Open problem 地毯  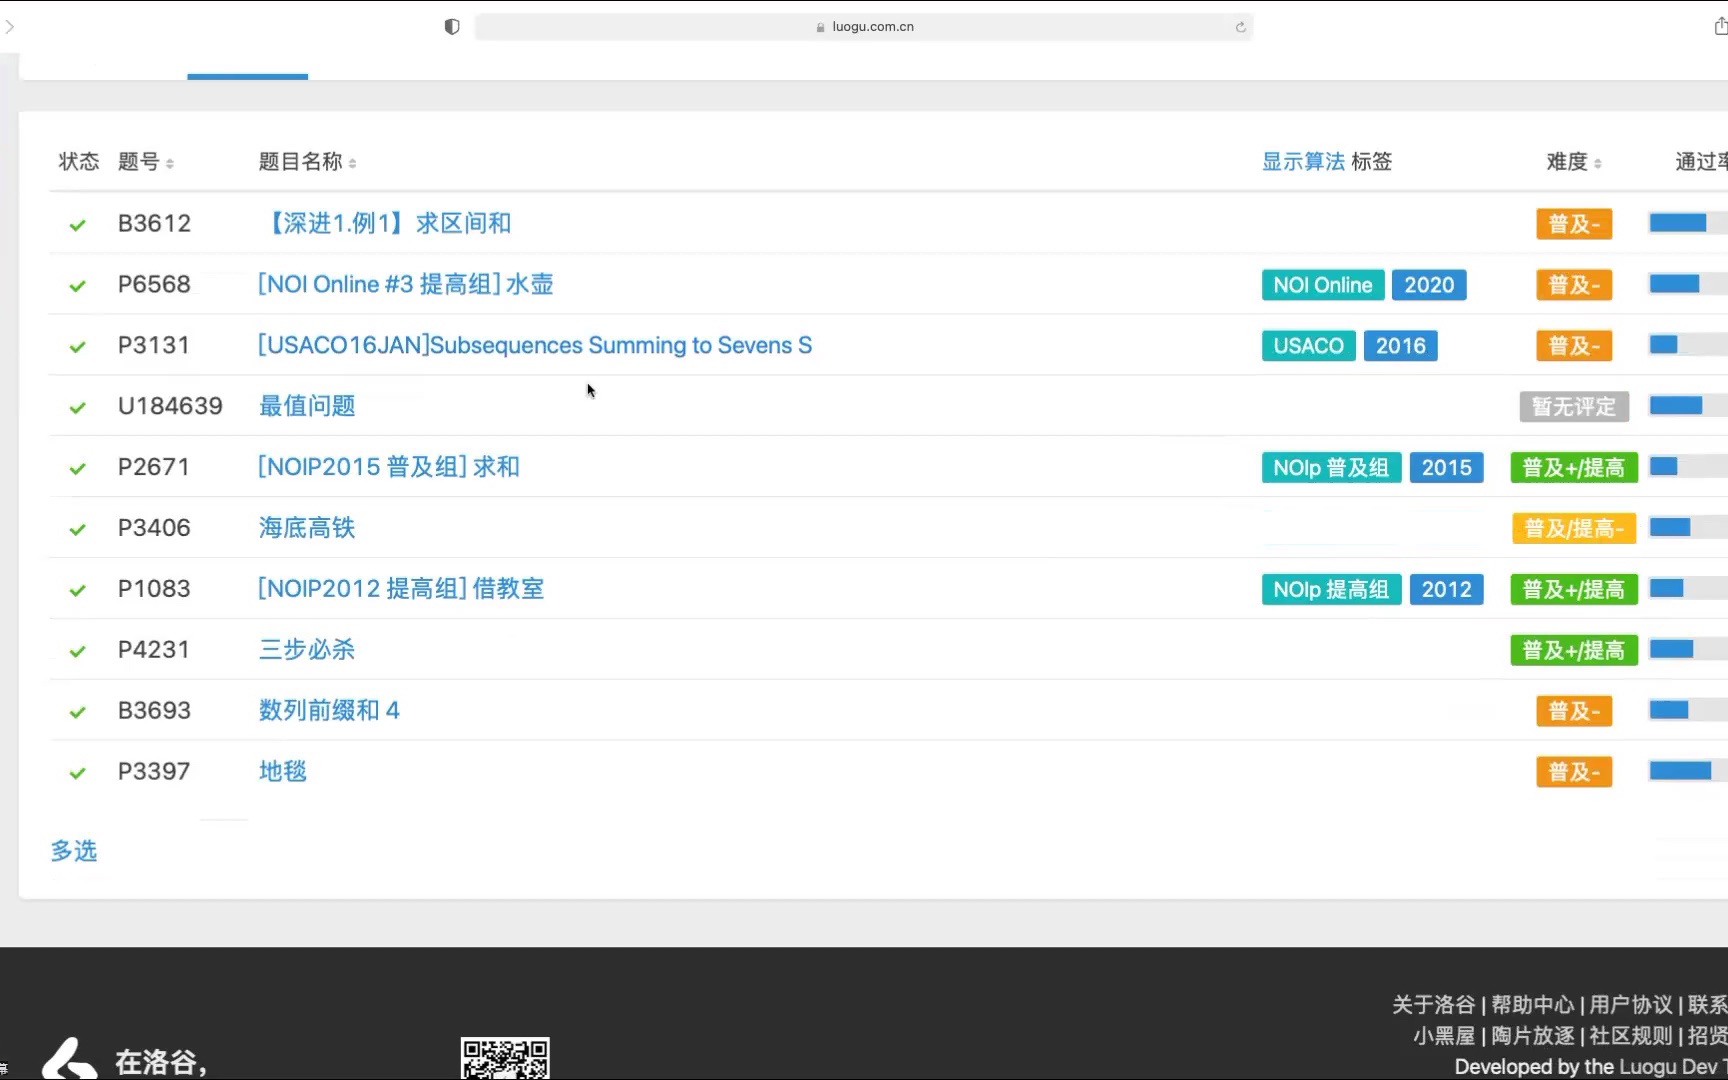click(x=283, y=772)
